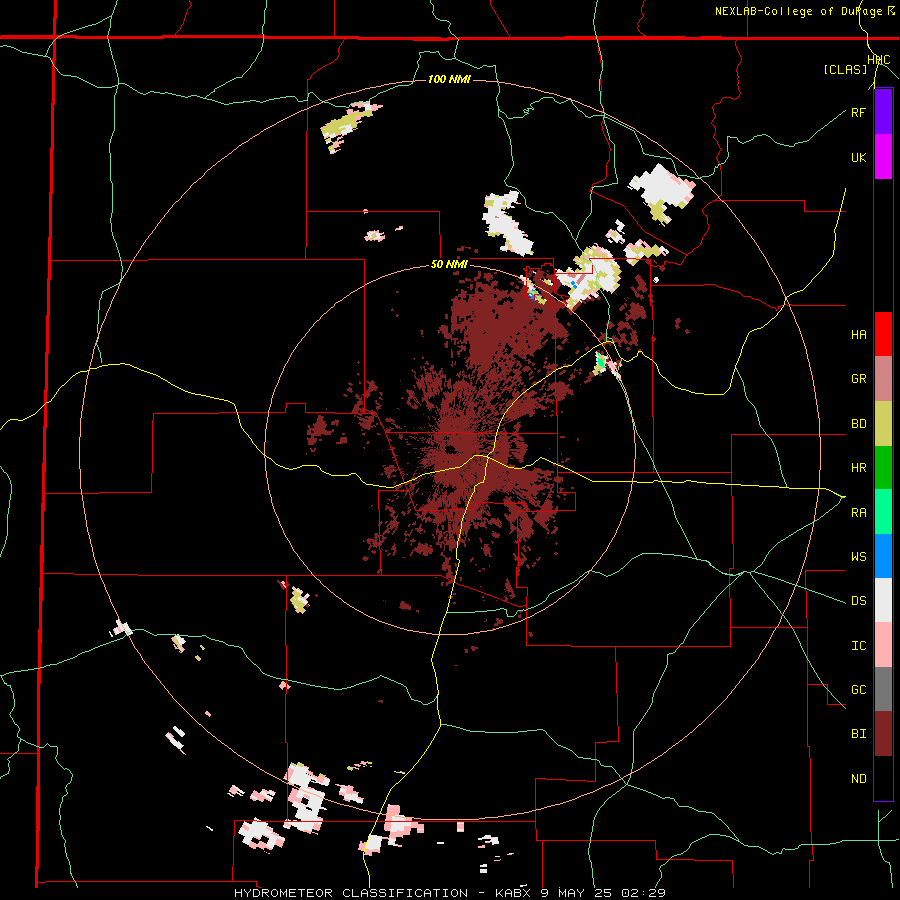Viewport: 900px width, 900px height.
Task: Click the radar site center point
Action: [x=451, y=449]
